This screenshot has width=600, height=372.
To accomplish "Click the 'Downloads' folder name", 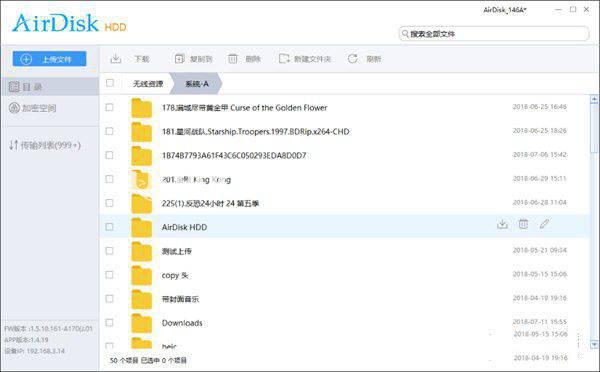I will pyautogui.click(x=182, y=323).
